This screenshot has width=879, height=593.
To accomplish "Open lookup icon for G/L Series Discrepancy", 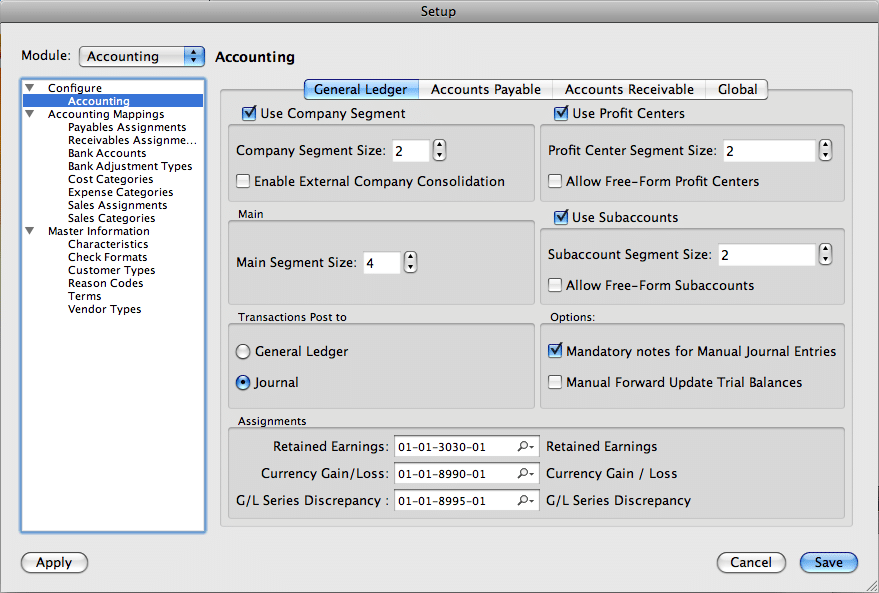I will tap(525, 501).
